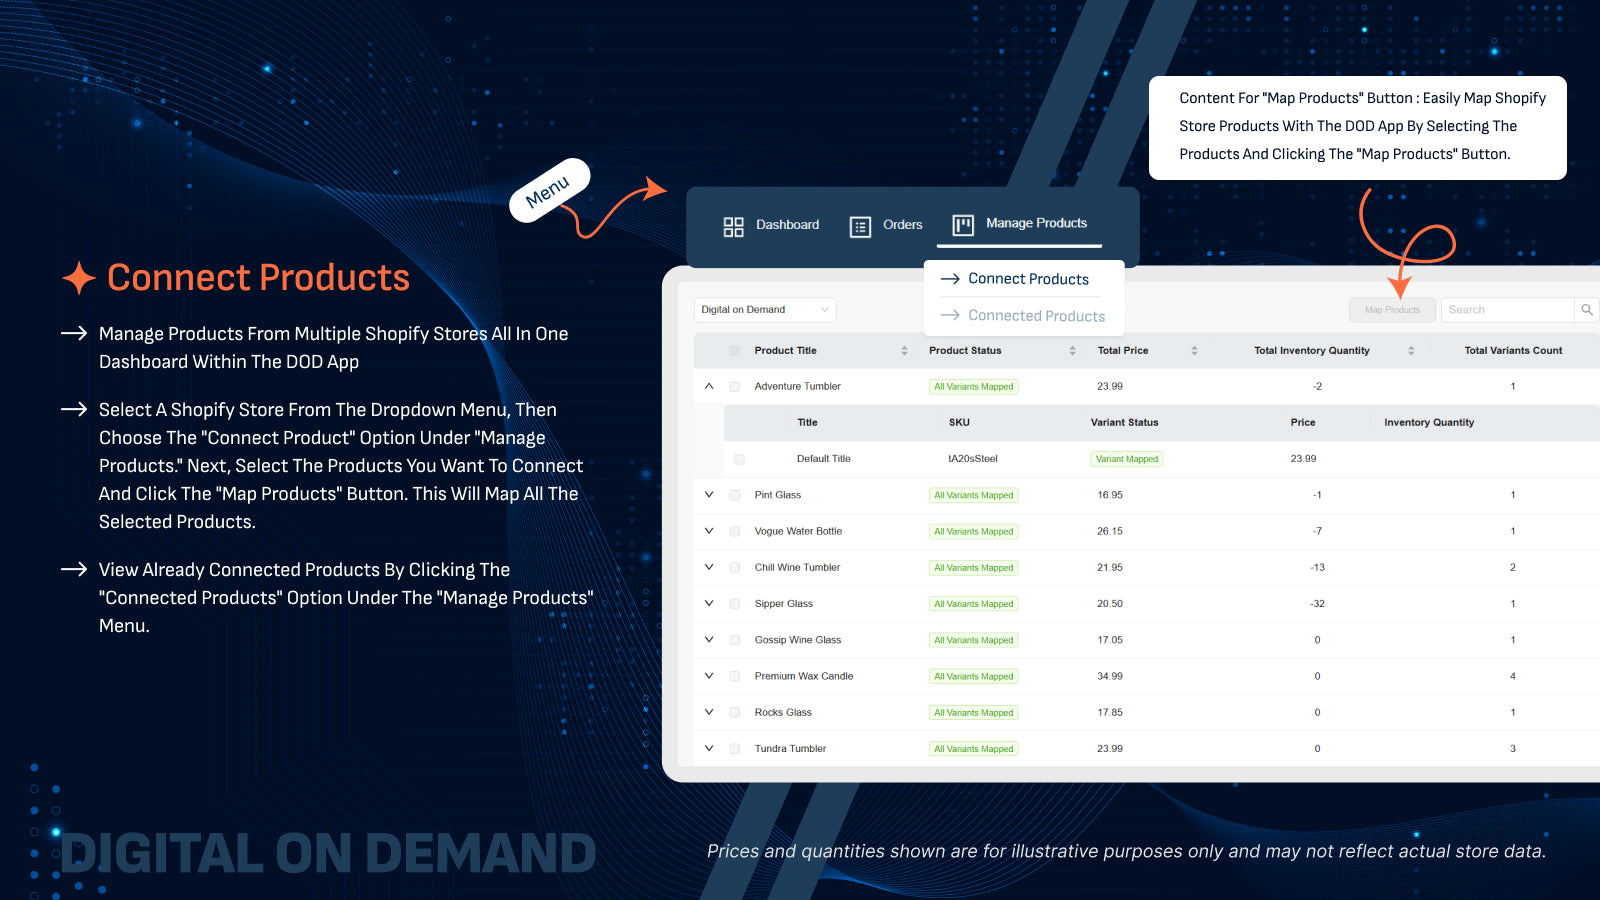Viewport: 1600px width, 900px height.
Task: Click the Variant Status sub-header
Action: pyautogui.click(x=1124, y=423)
